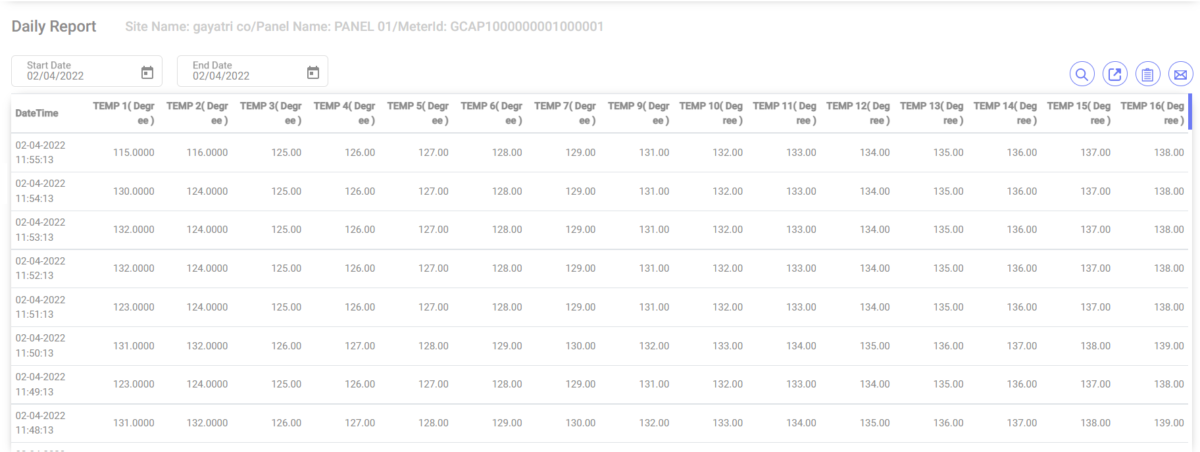Click the TEMP 12 column header
The image size is (1200, 452).
(859, 113)
